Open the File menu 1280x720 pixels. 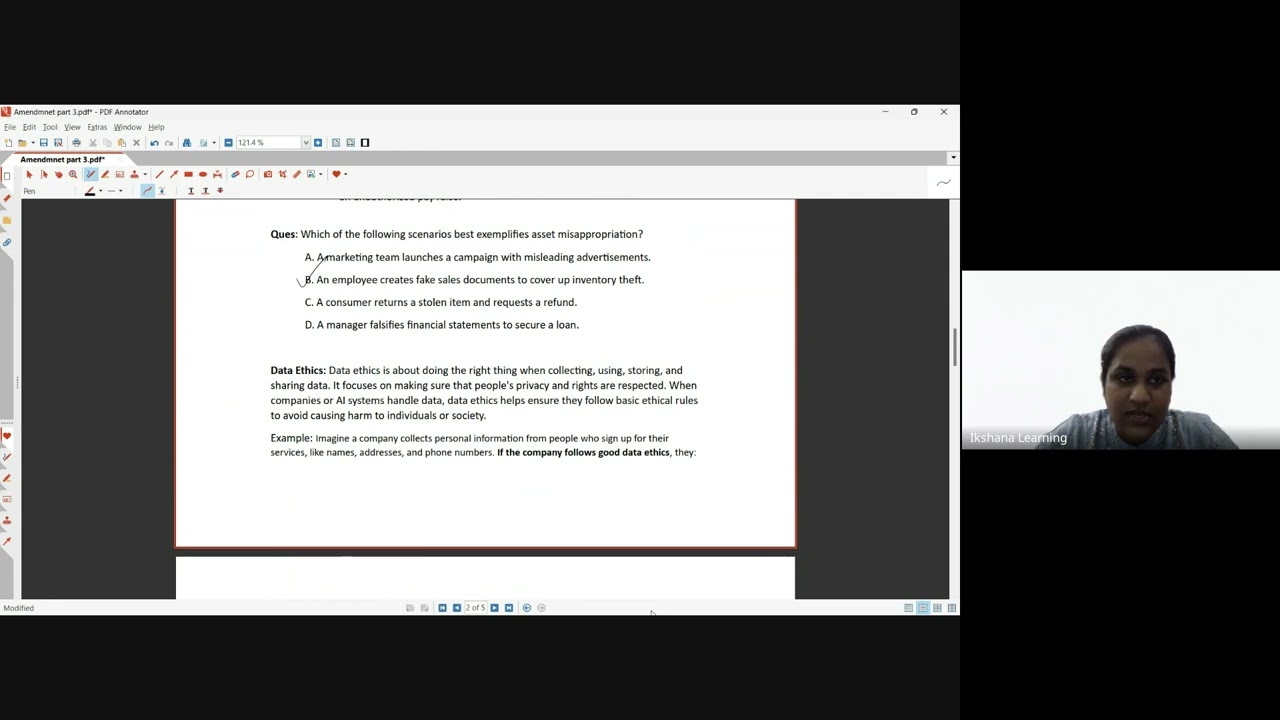click(10, 127)
